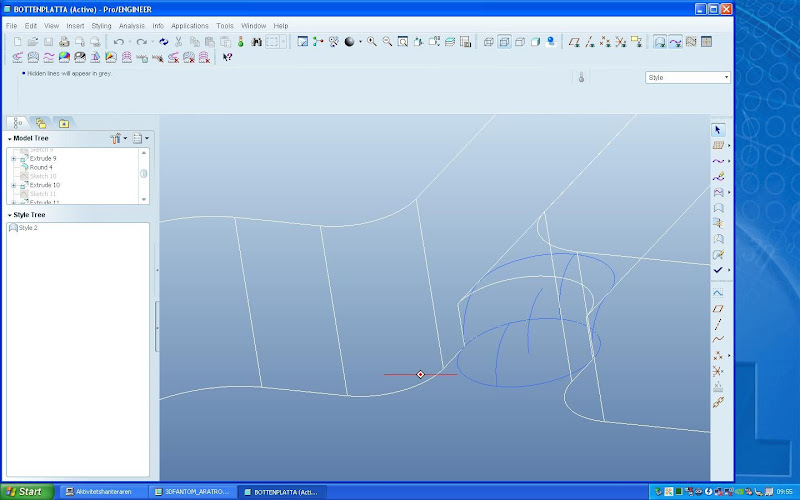
Task: Select the arrow Select tool in right toolbar
Action: coord(717,130)
